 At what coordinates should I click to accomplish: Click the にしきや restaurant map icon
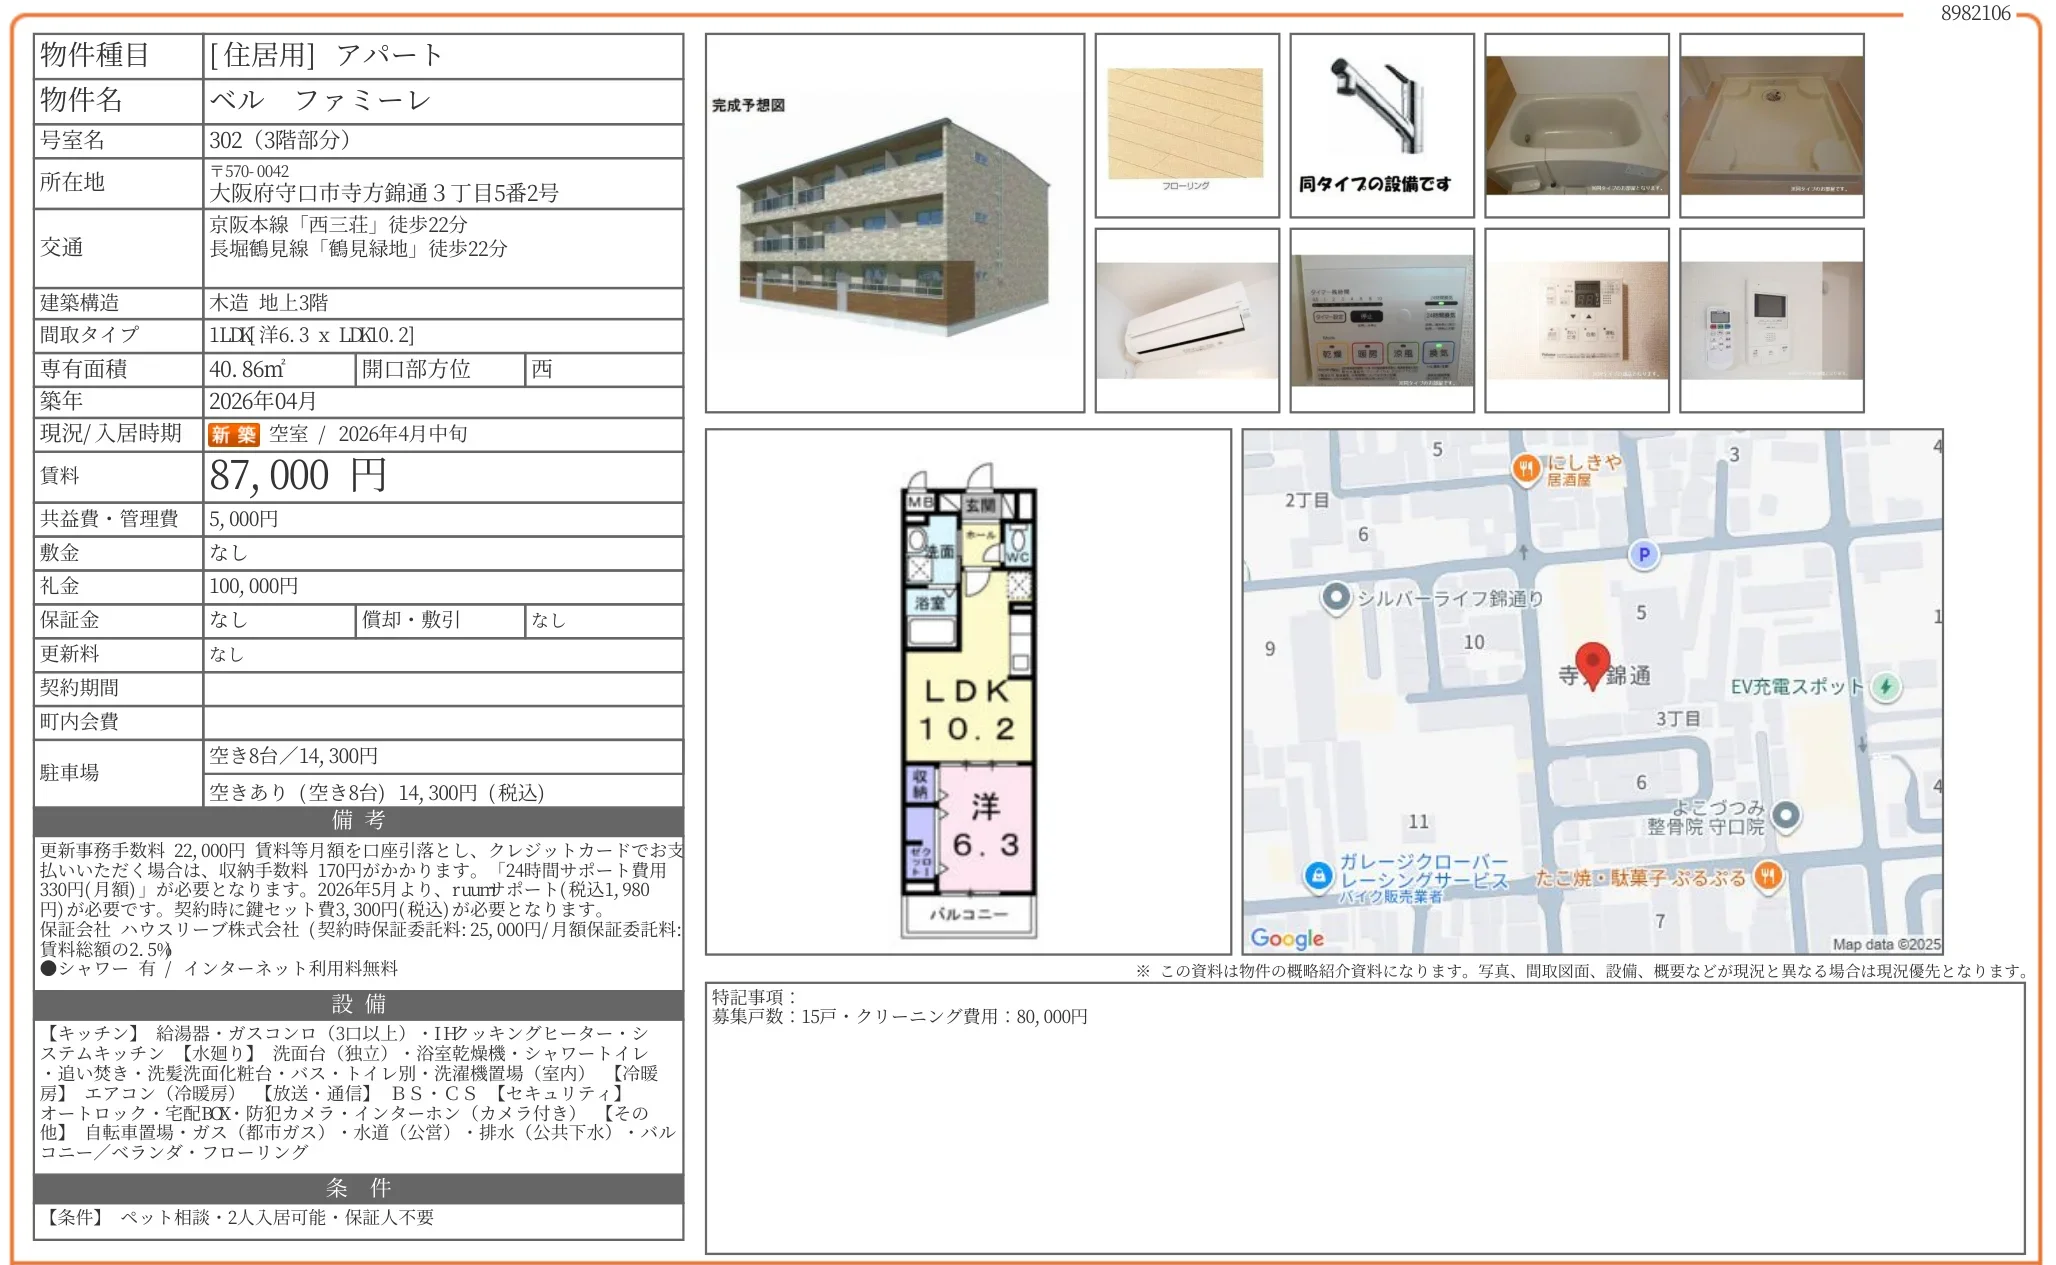point(1526,468)
